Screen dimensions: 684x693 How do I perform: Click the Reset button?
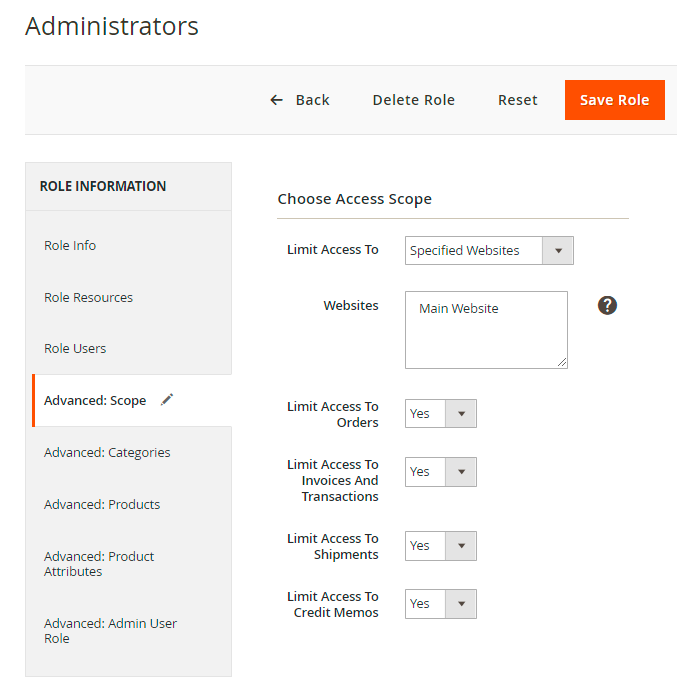(x=518, y=100)
